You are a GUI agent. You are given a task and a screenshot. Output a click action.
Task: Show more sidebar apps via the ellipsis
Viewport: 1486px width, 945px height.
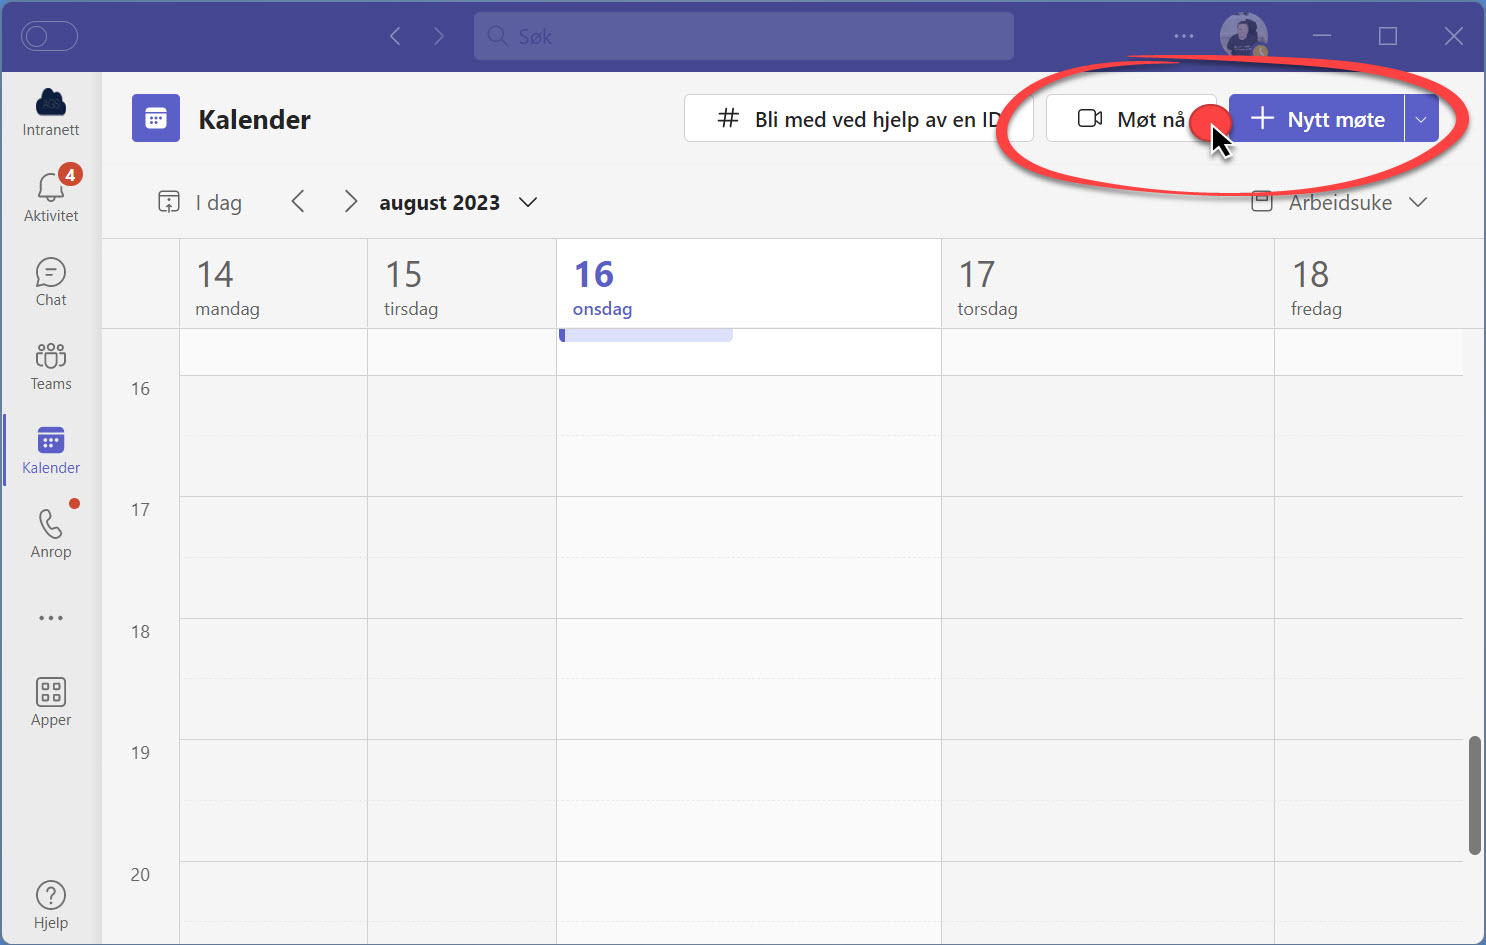pos(50,617)
